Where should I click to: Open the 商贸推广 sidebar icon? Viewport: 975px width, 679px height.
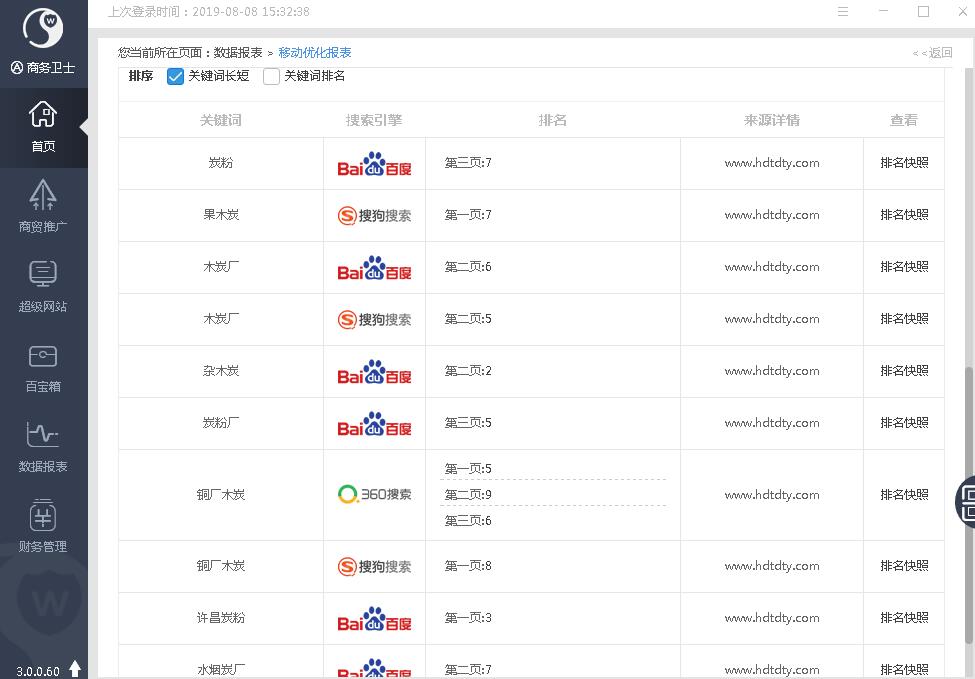(43, 195)
